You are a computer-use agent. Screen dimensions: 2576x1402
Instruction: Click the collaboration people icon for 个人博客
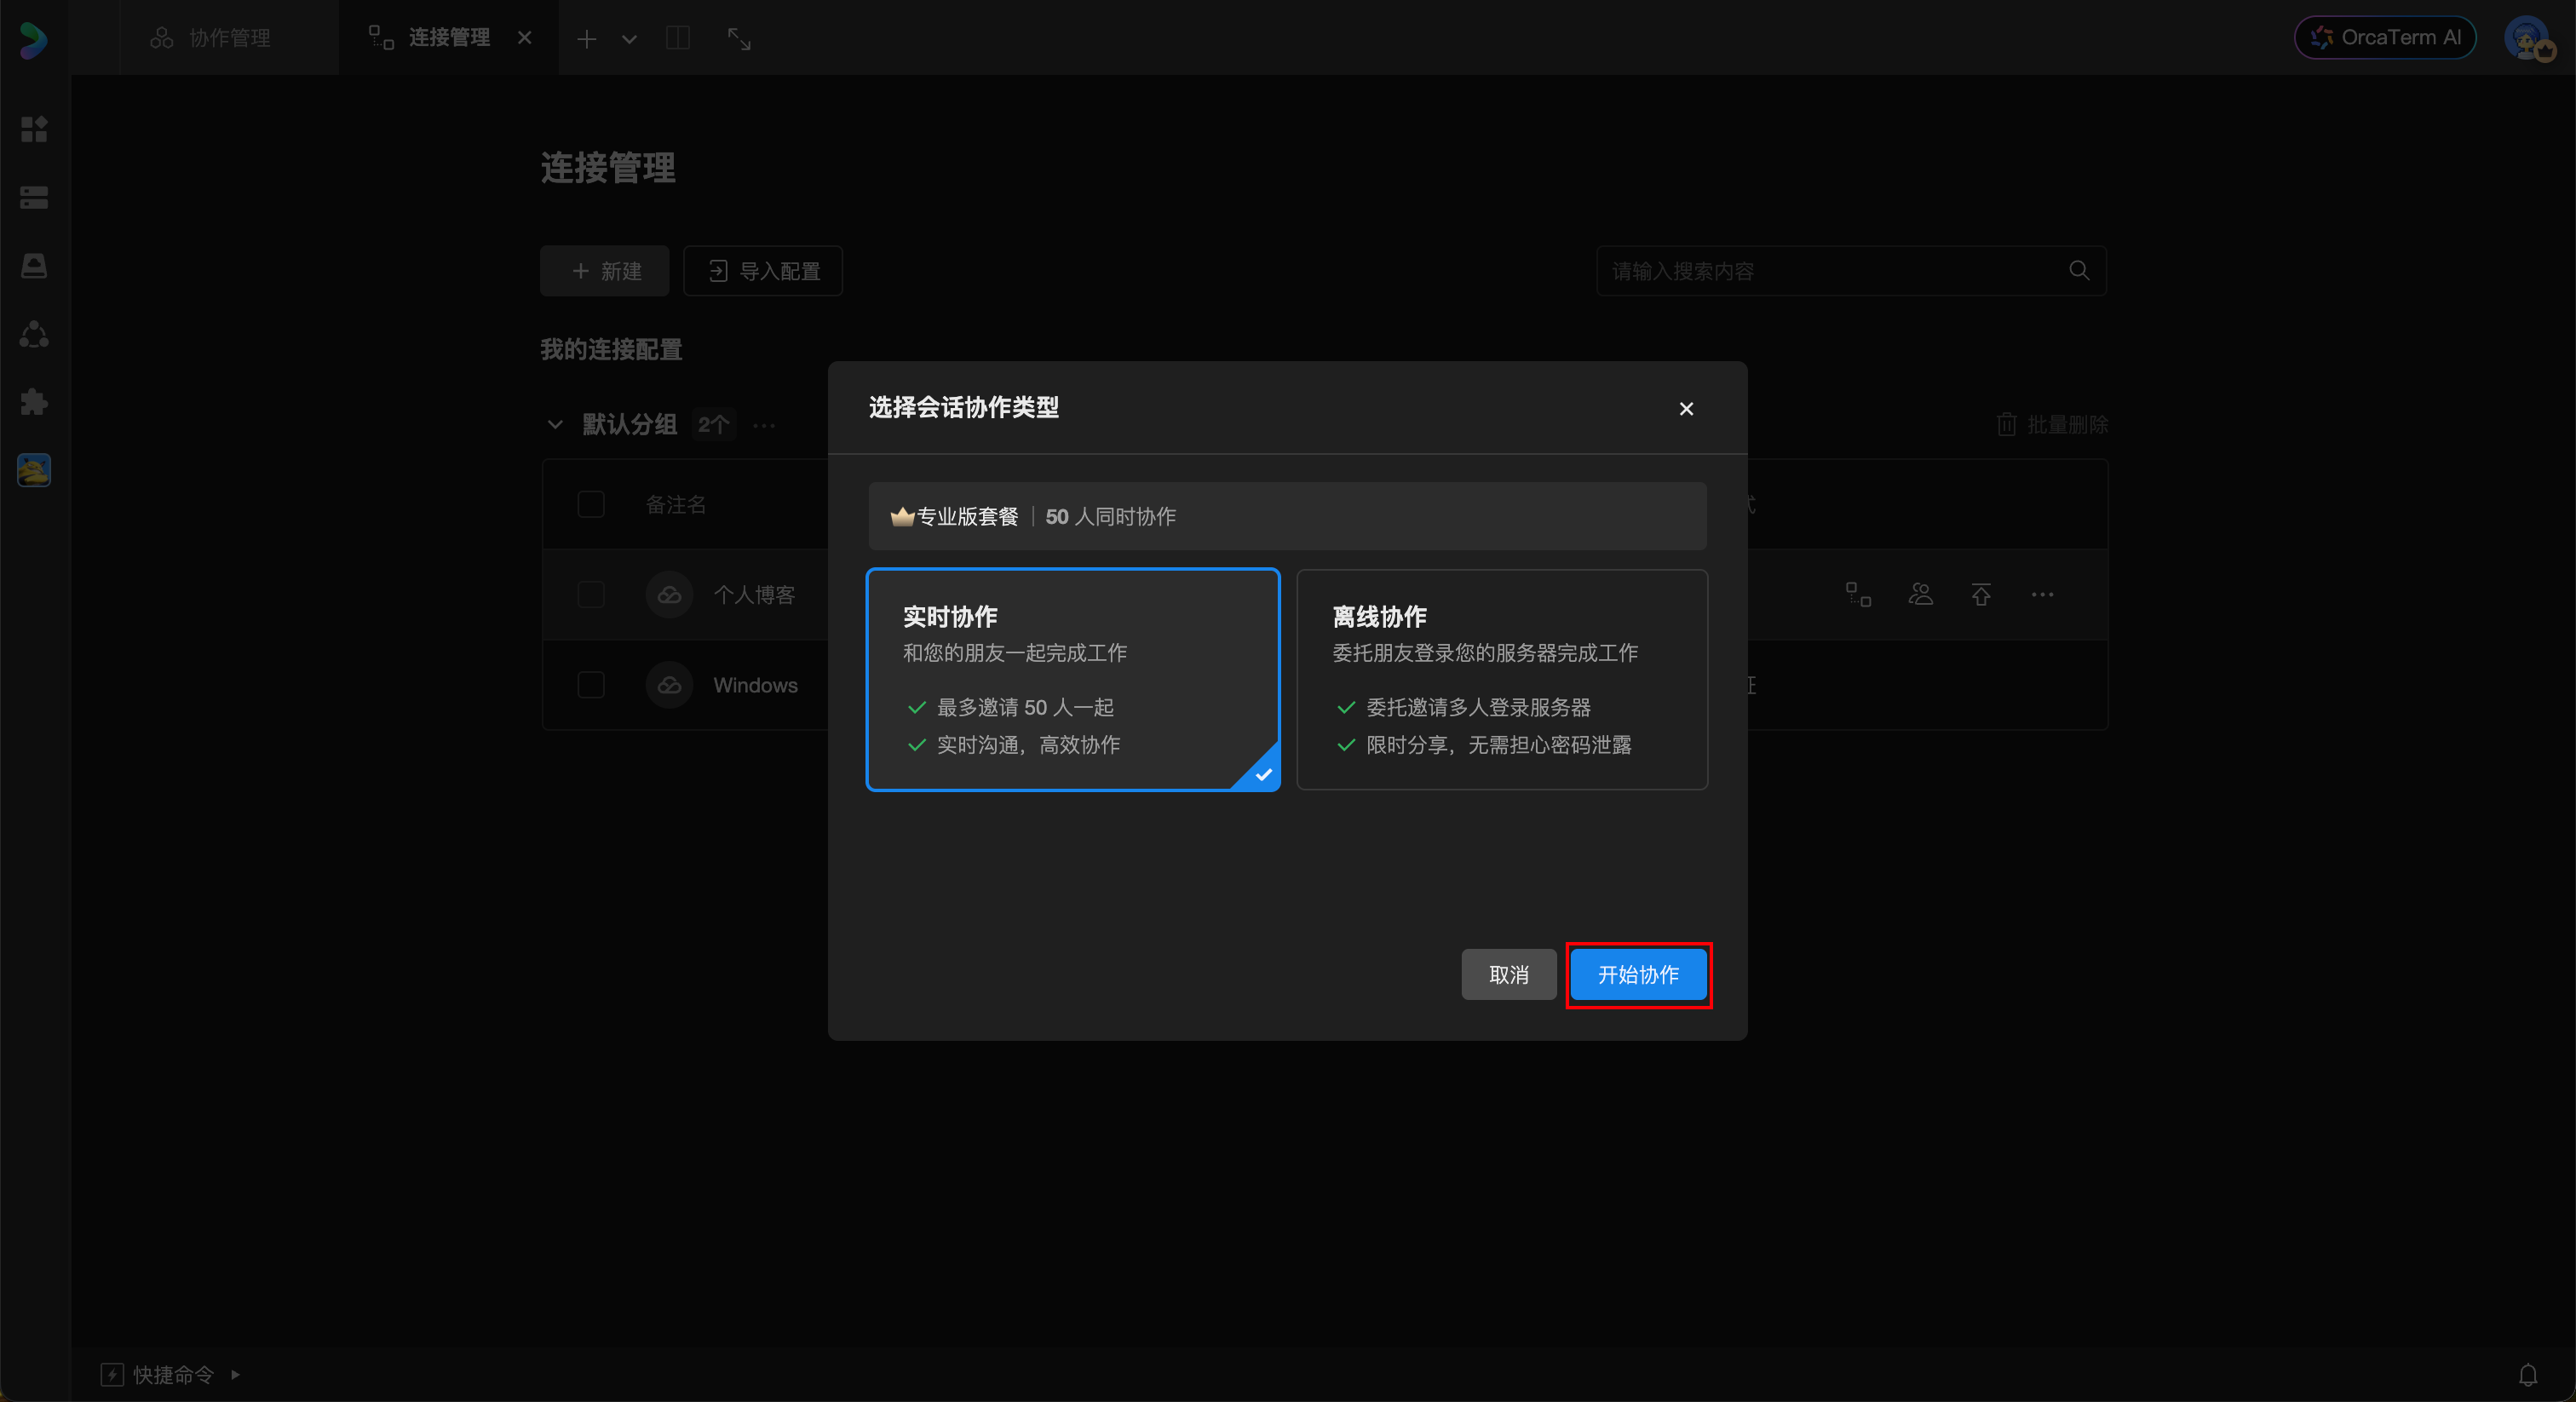point(1920,595)
